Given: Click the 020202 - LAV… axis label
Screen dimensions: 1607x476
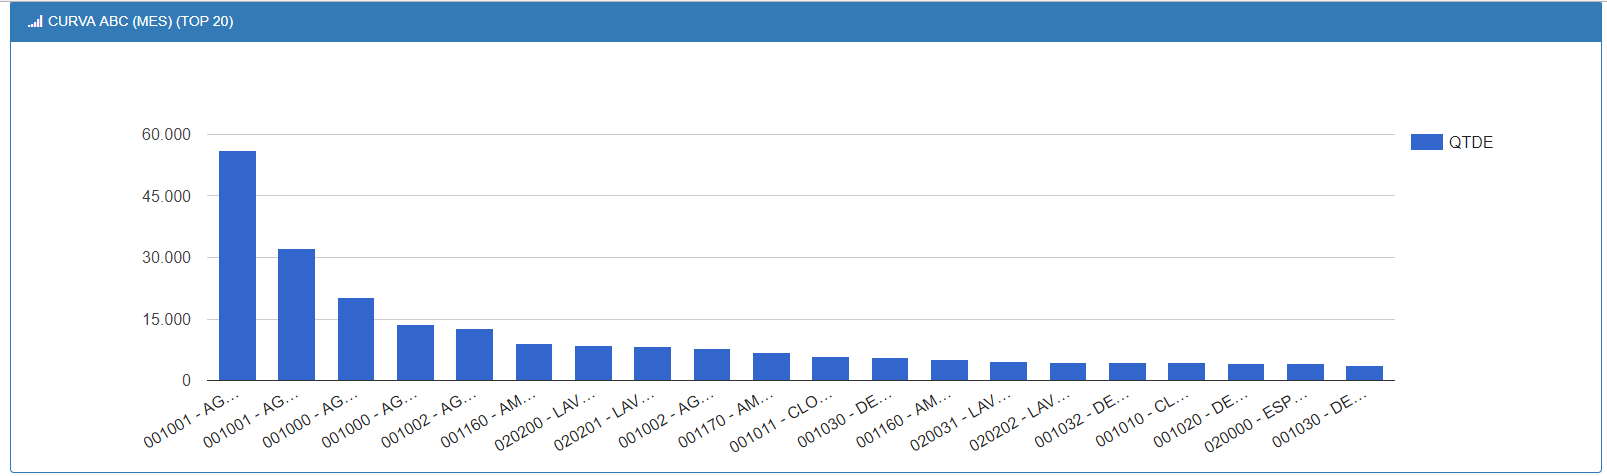Looking at the screenshot, I should tap(1020, 421).
